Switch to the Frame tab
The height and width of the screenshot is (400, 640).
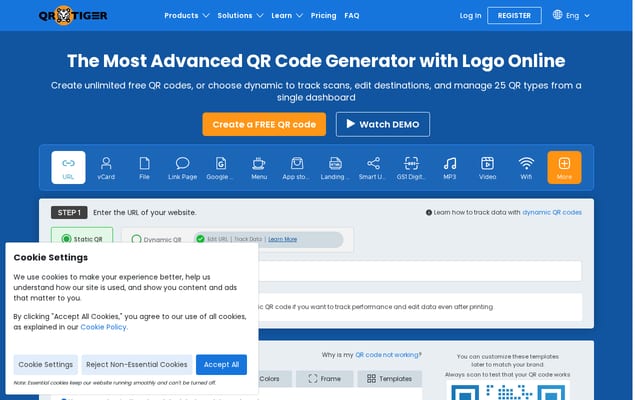[x=324, y=378]
